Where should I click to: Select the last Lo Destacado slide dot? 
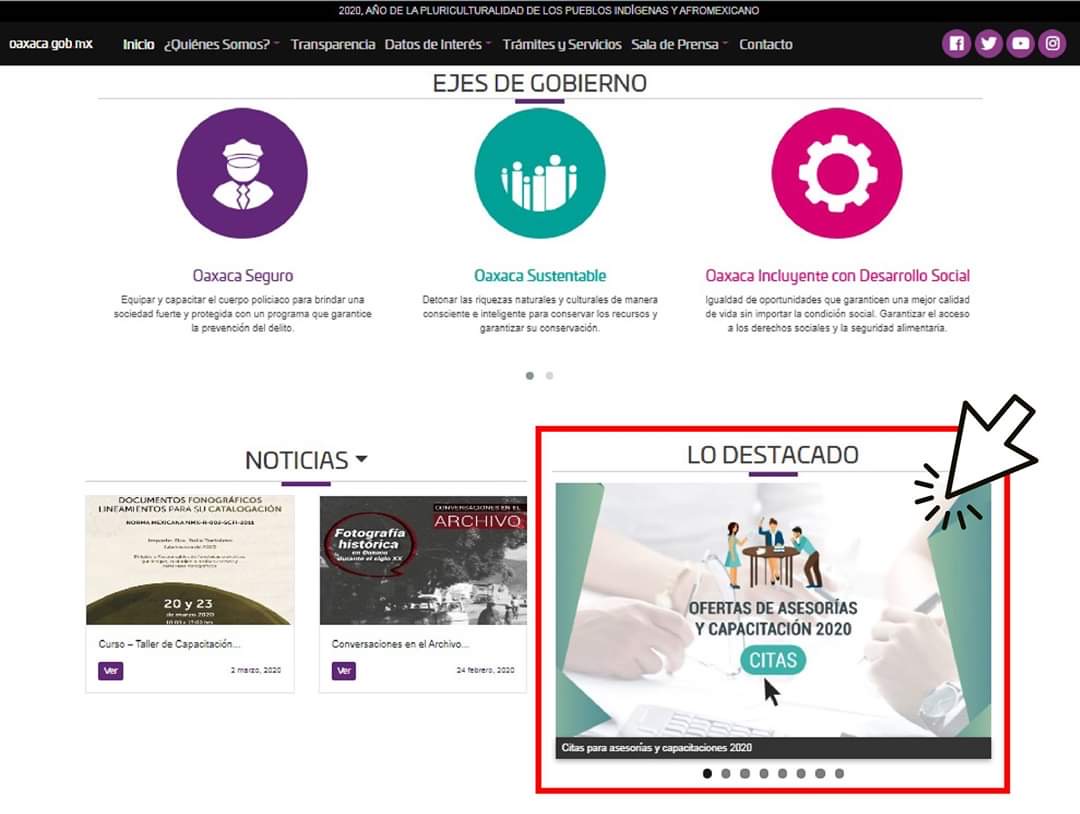(839, 773)
